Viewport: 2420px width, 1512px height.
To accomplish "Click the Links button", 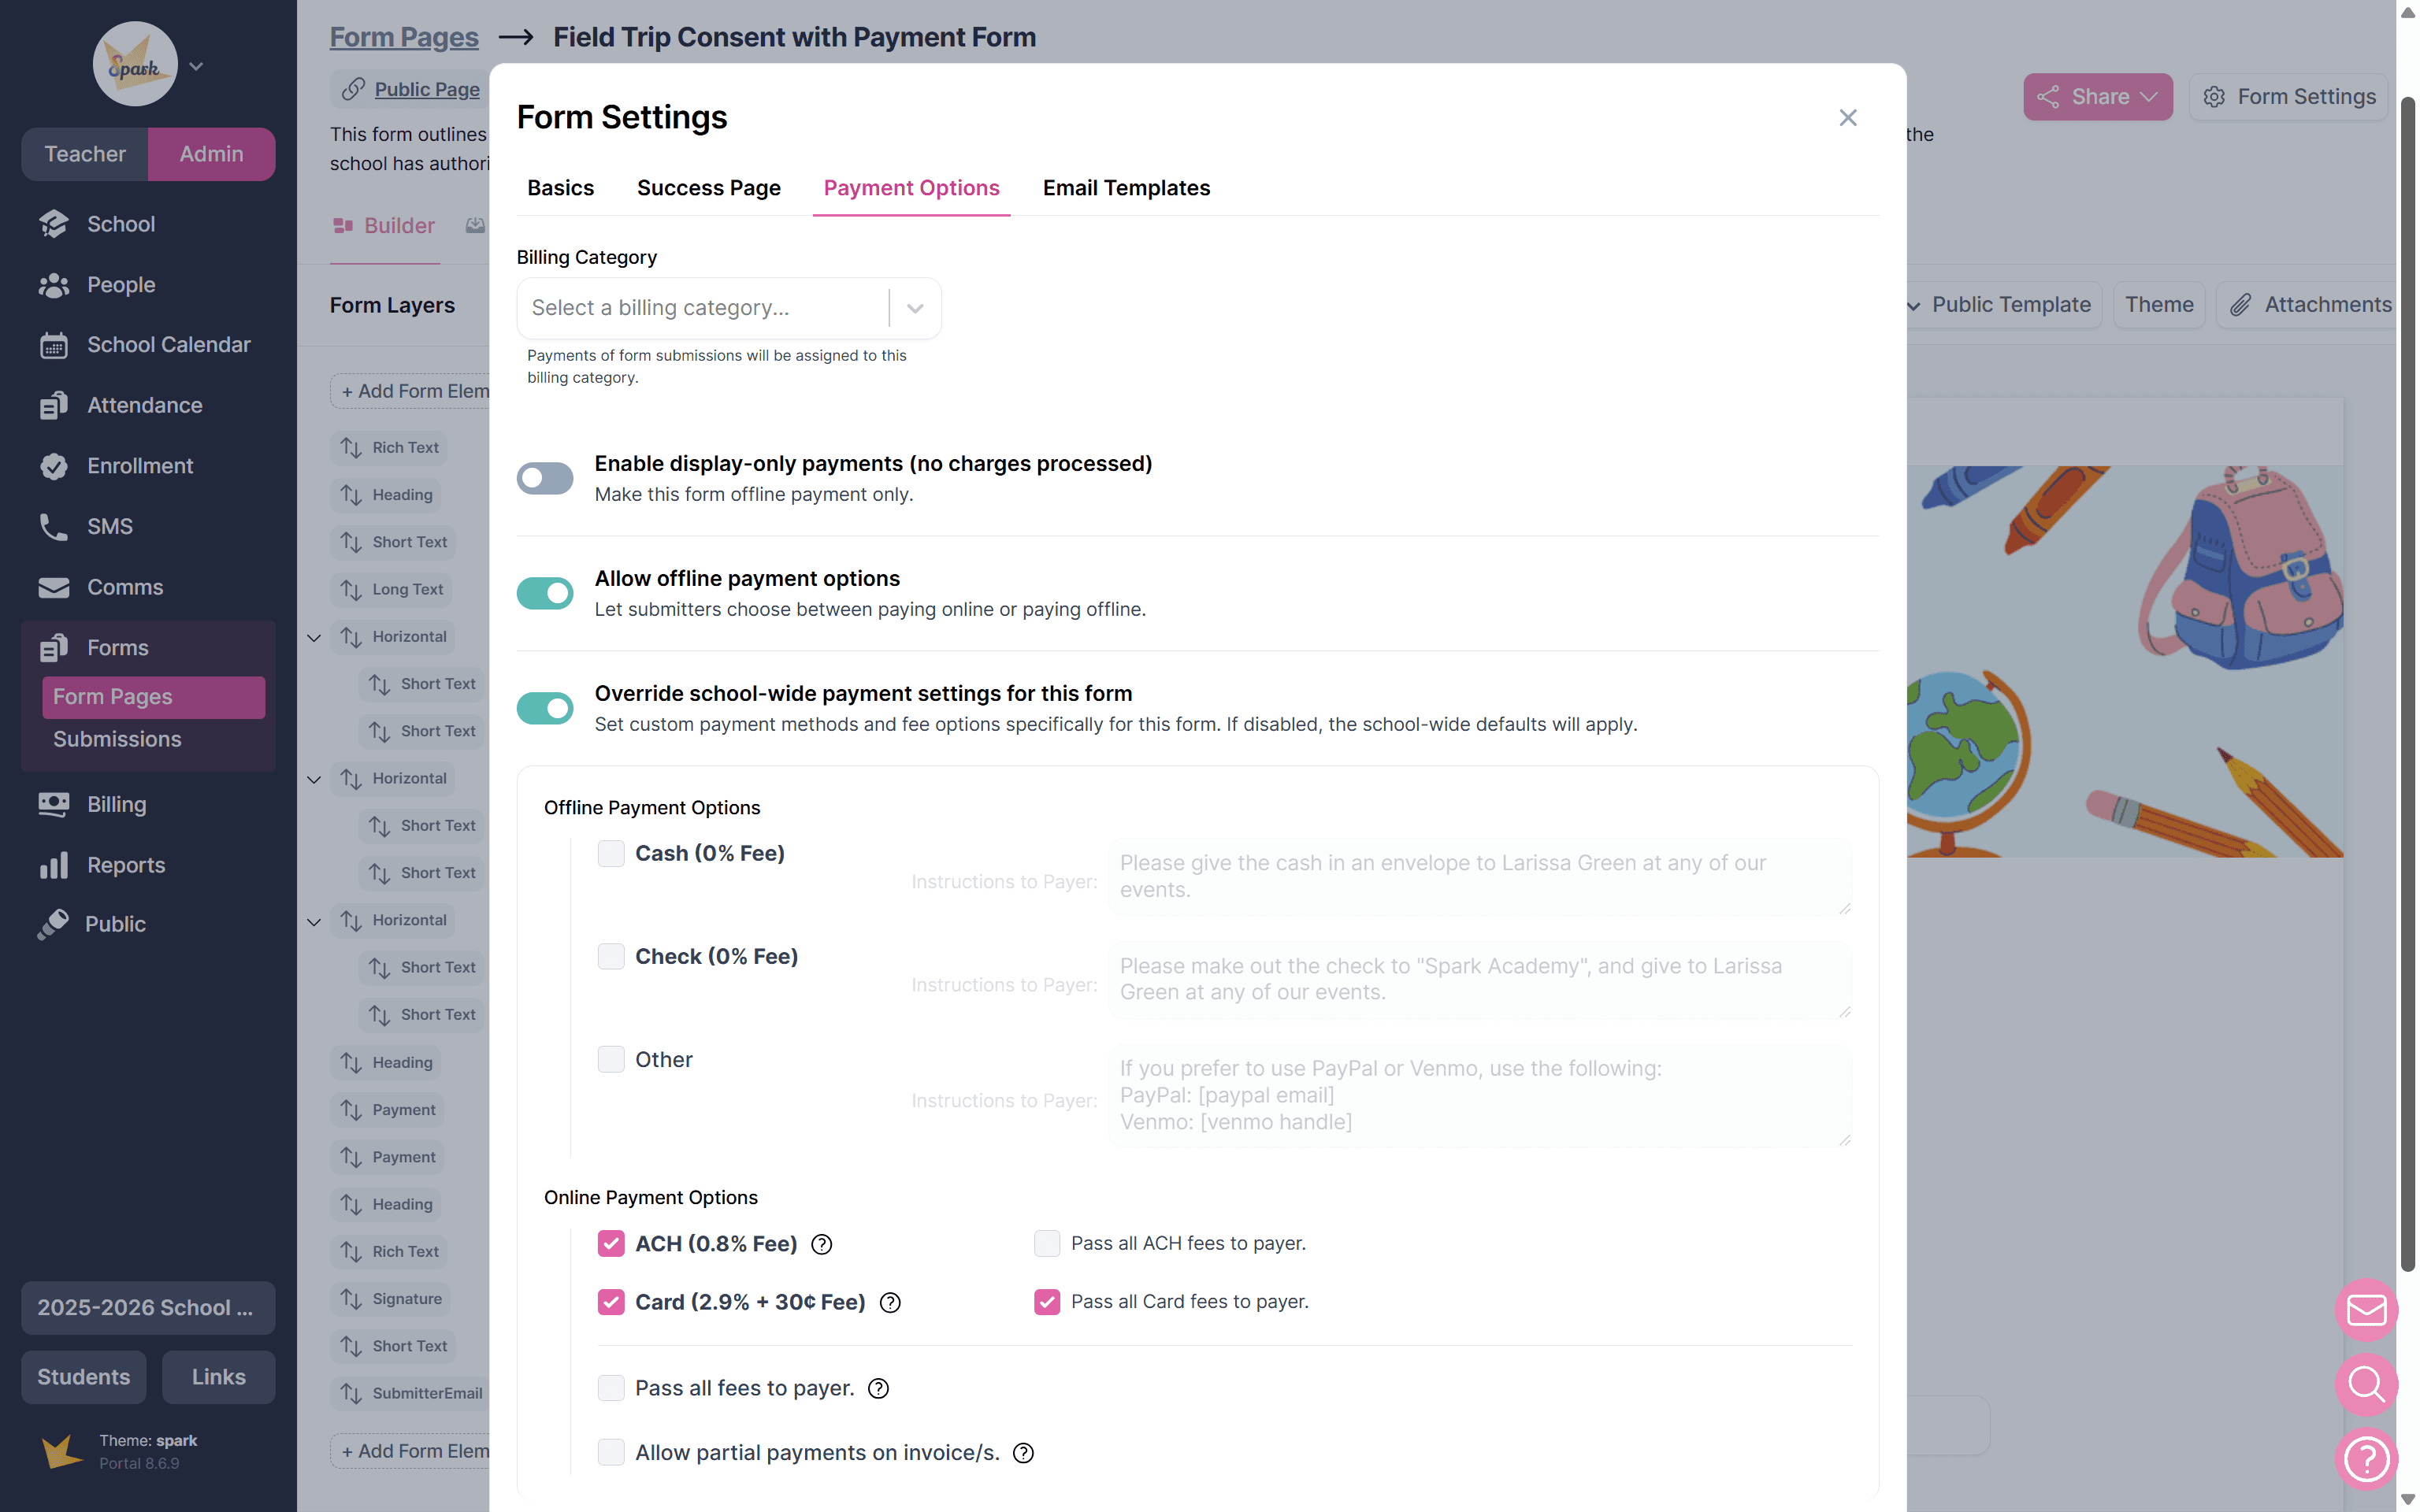I will tap(219, 1377).
